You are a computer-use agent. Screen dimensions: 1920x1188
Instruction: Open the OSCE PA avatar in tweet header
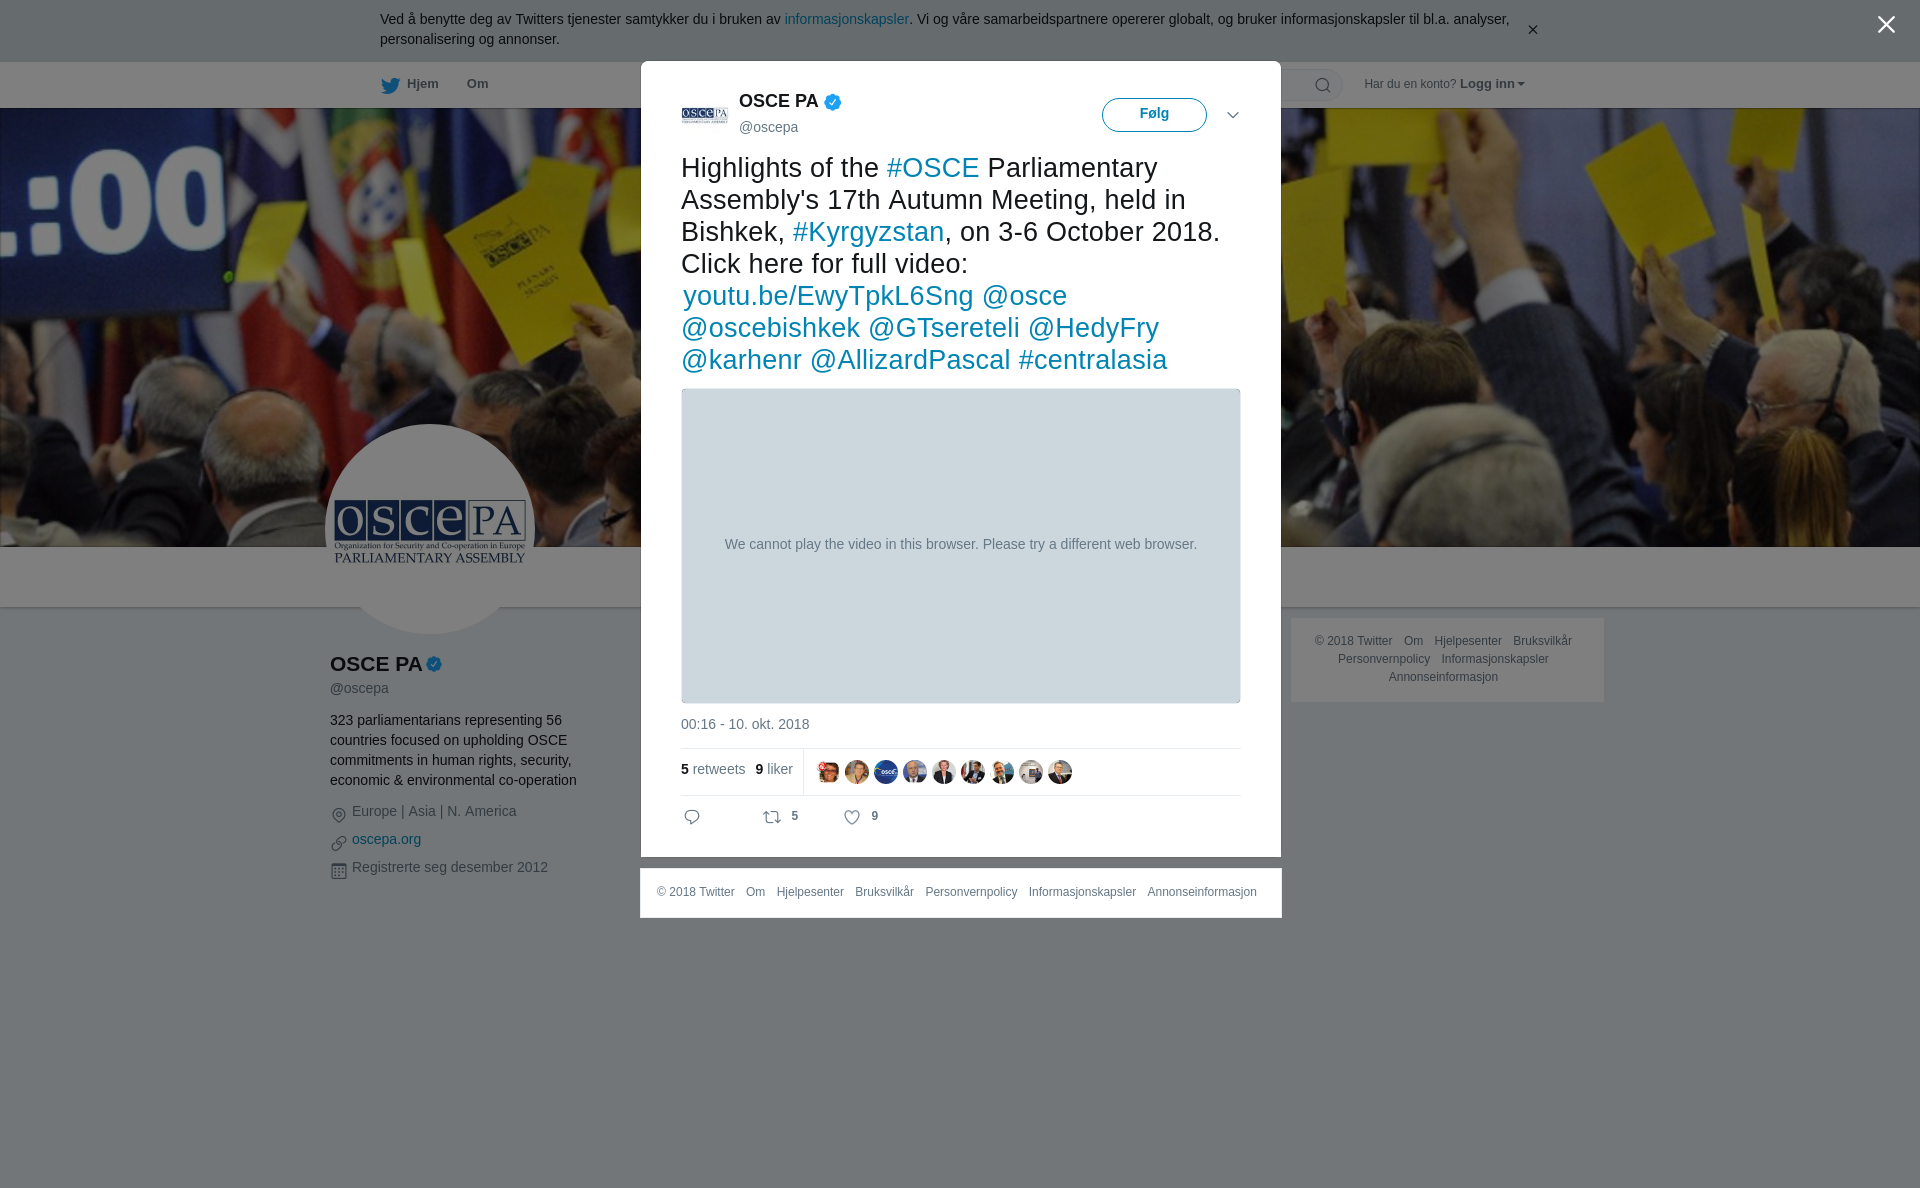tap(705, 115)
